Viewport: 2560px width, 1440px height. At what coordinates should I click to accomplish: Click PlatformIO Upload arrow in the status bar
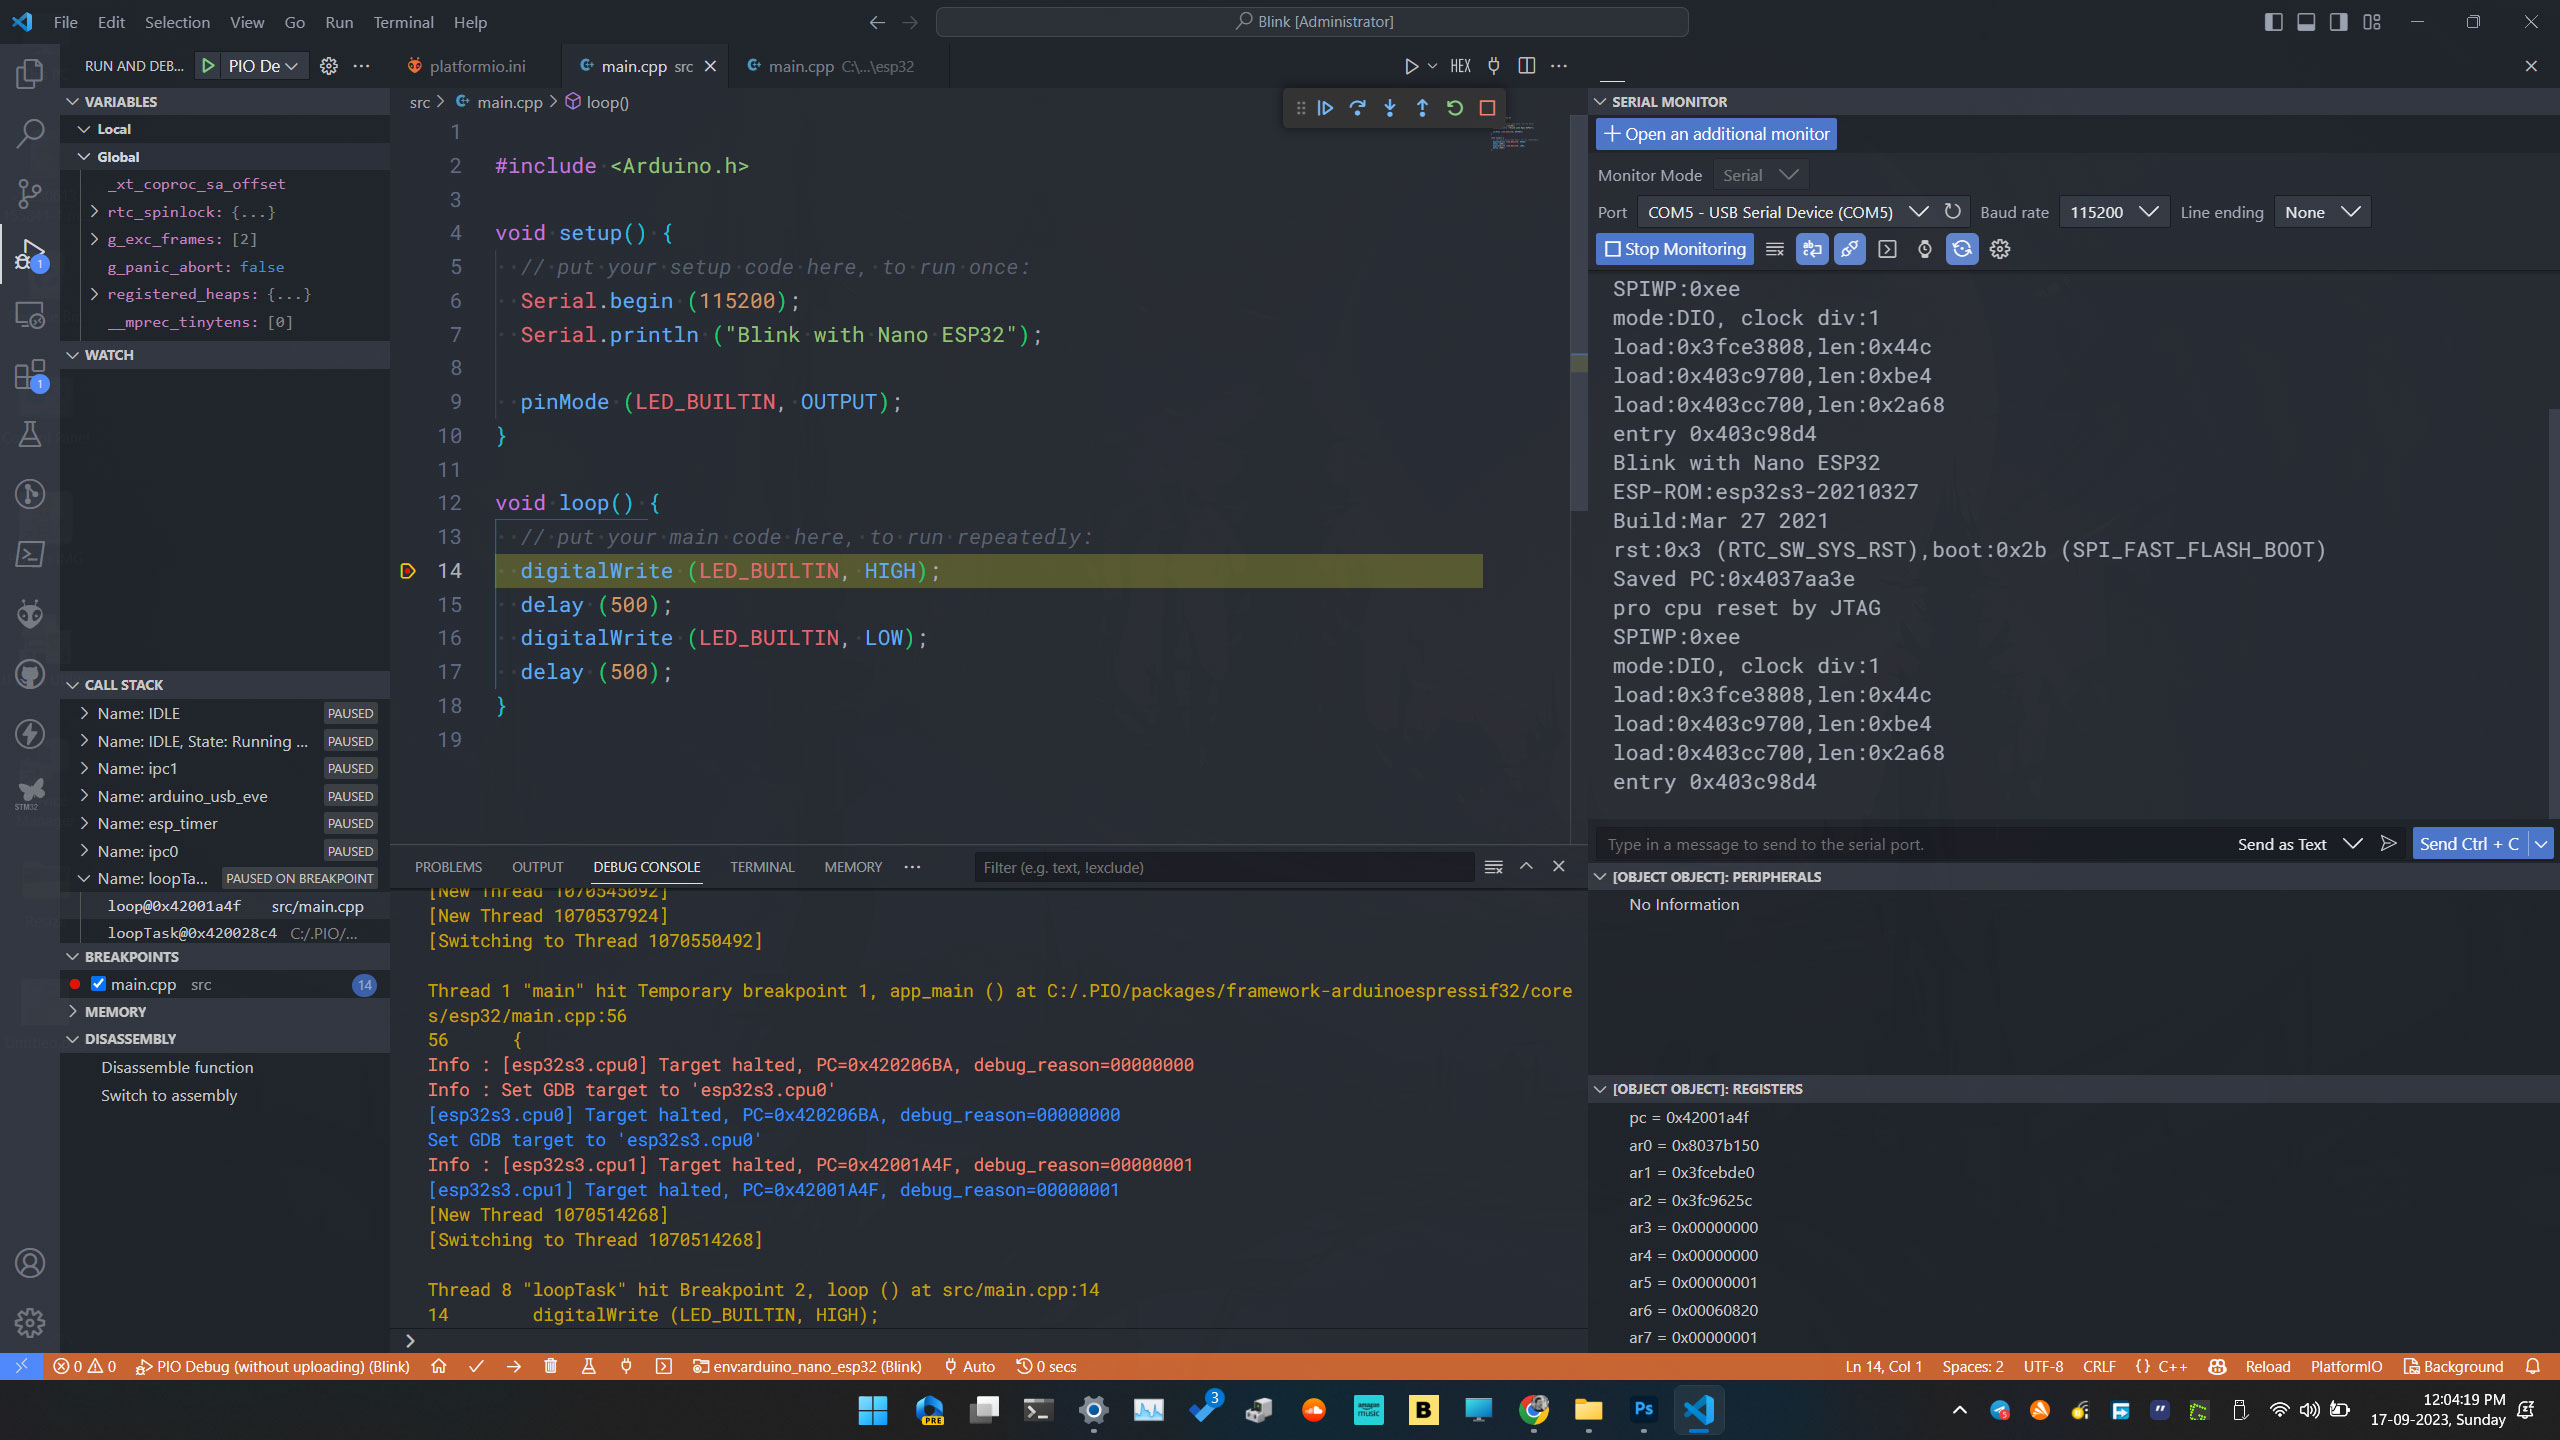pos(513,1366)
